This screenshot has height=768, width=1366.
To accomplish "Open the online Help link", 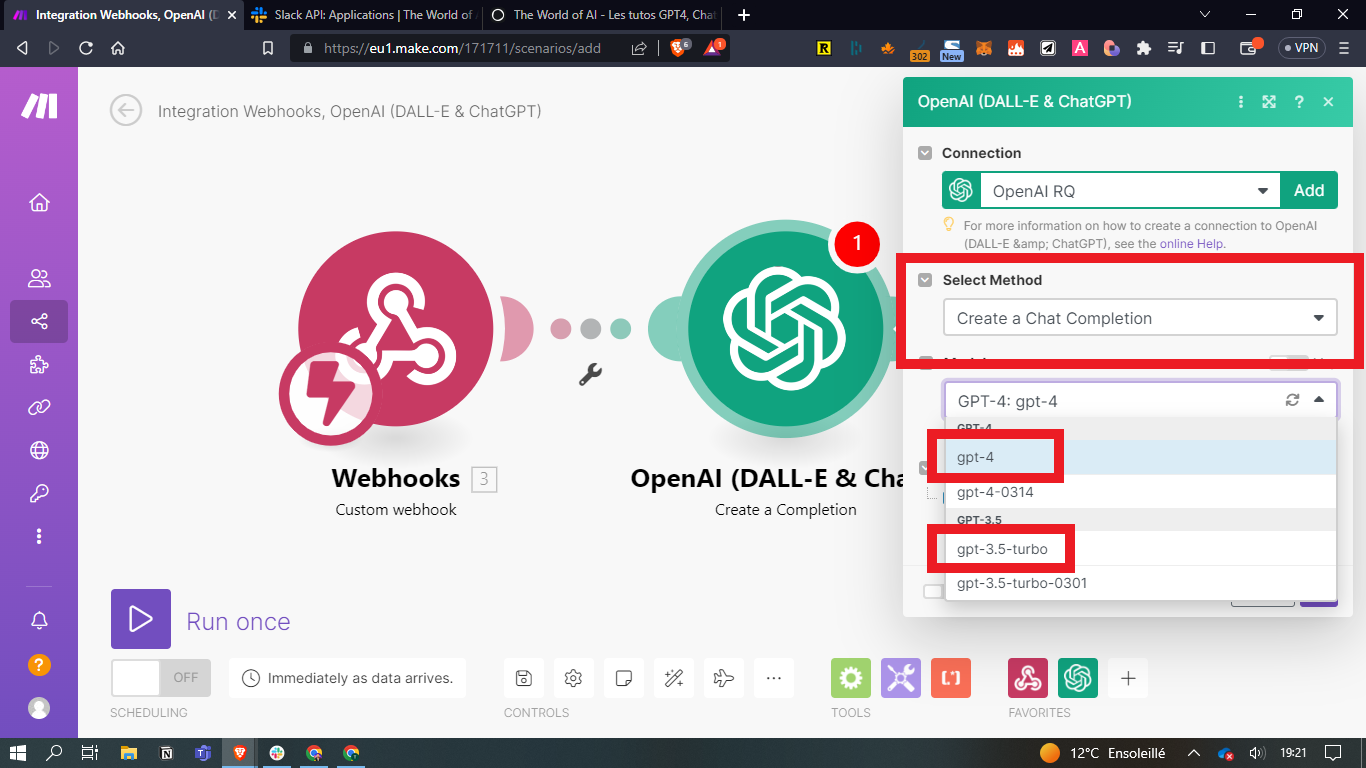I will pos(1191,243).
